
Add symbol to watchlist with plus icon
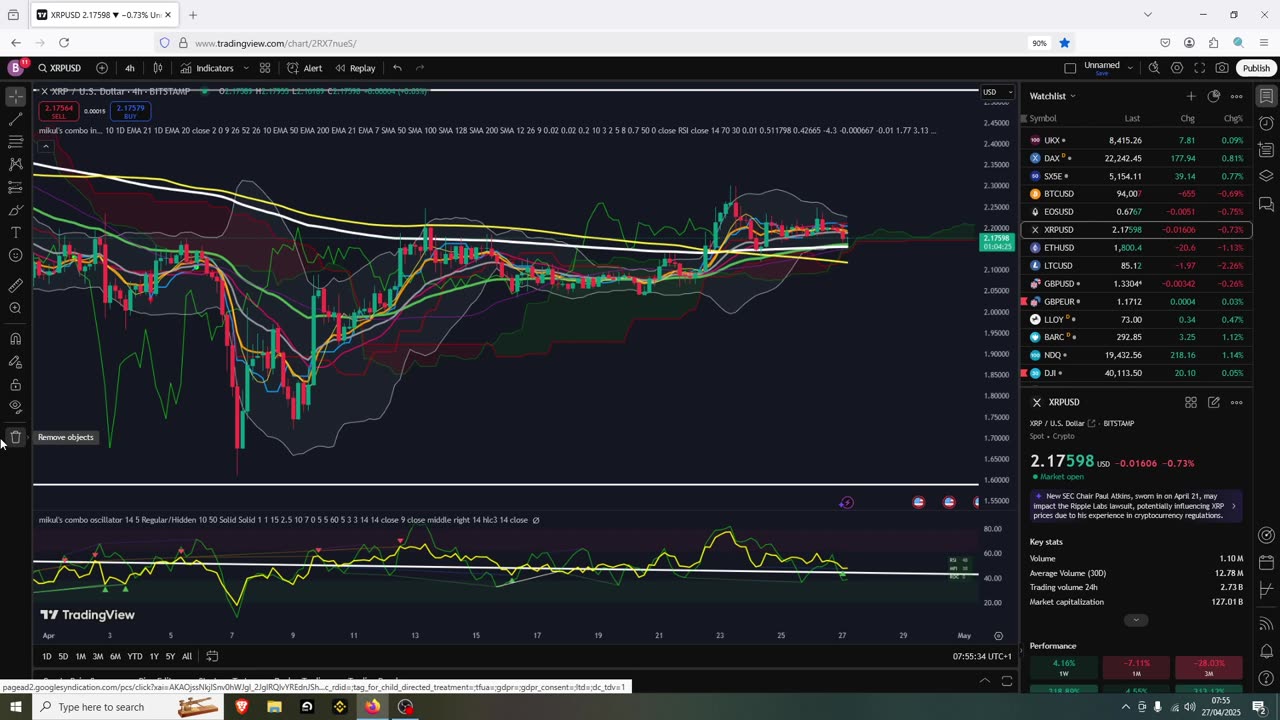coord(1191,96)
